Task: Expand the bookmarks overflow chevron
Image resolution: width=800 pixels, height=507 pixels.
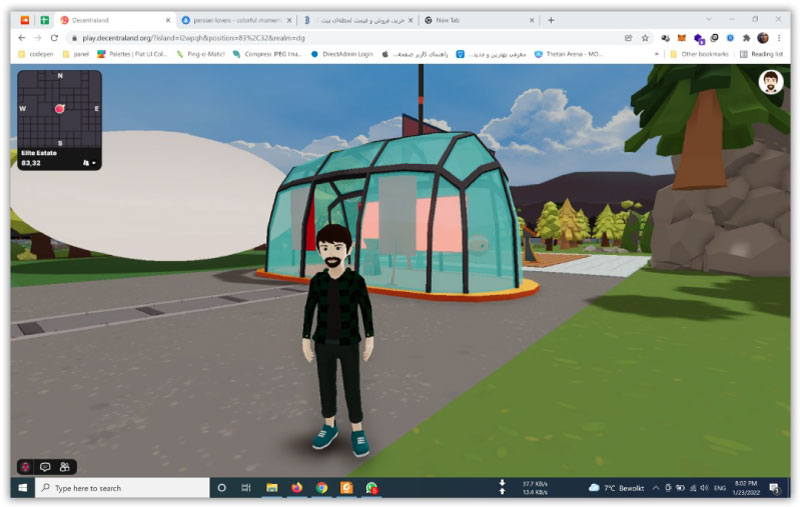Action: tap(657, 54)
